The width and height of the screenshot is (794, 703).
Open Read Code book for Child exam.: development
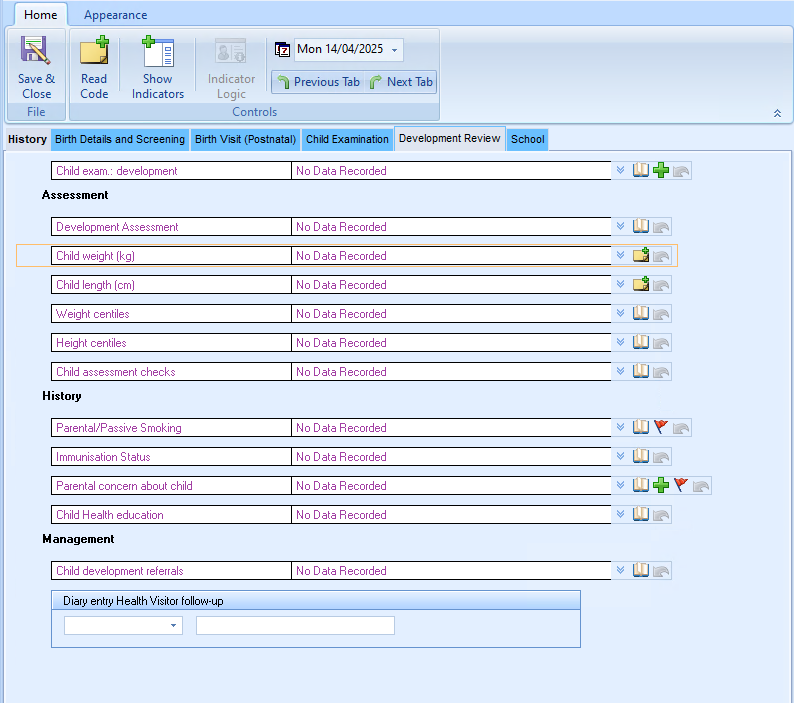coord(641,170)
